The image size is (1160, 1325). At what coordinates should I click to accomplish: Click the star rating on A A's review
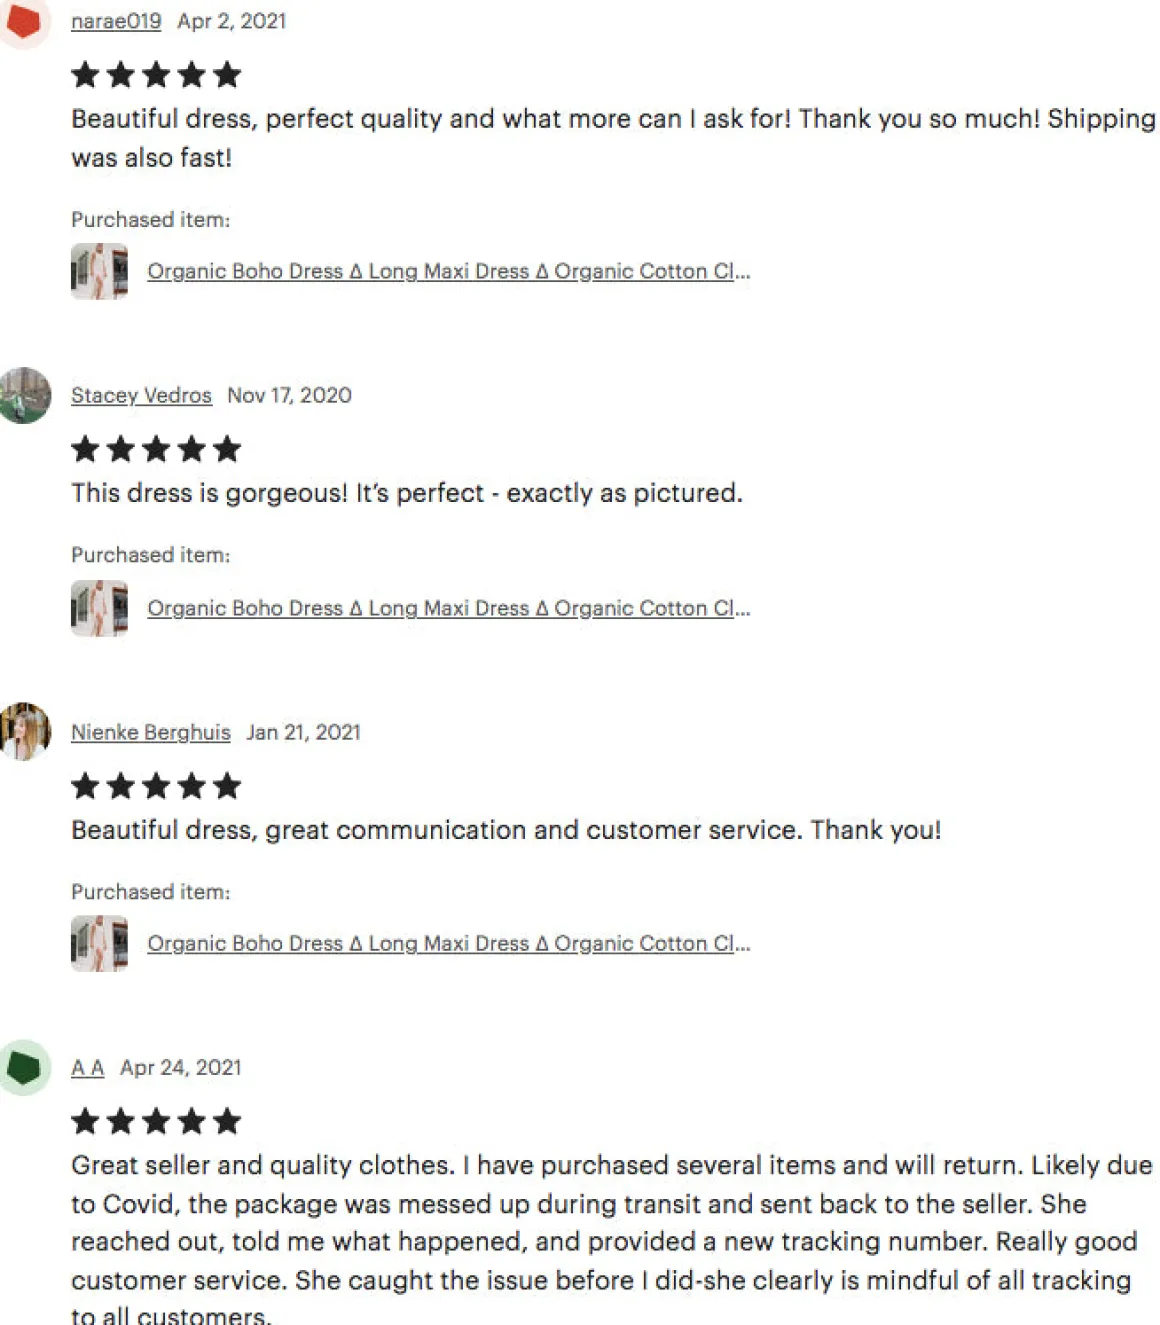point(156,1121)
